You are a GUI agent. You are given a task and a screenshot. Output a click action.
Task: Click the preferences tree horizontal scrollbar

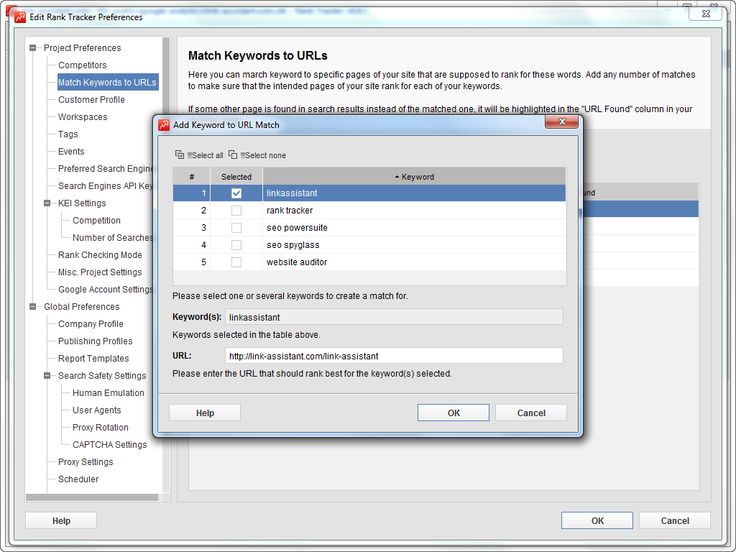(92, 497)
